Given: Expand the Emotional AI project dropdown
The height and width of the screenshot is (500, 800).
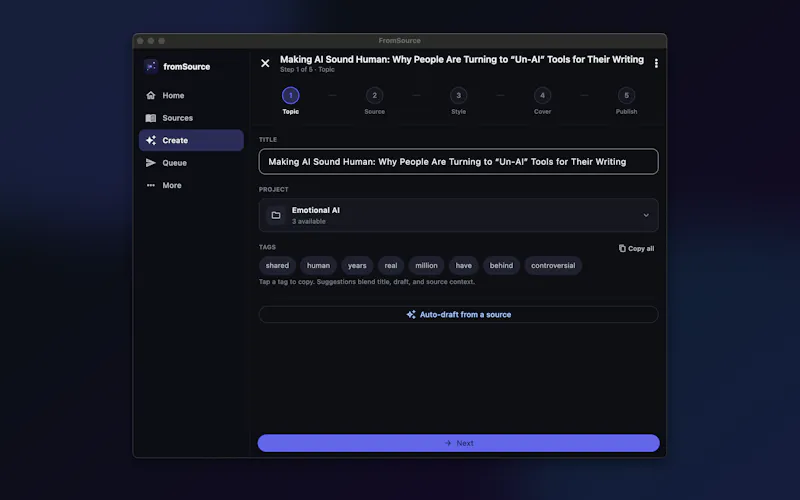Looking at the screenshot, I should click(458, 215).
